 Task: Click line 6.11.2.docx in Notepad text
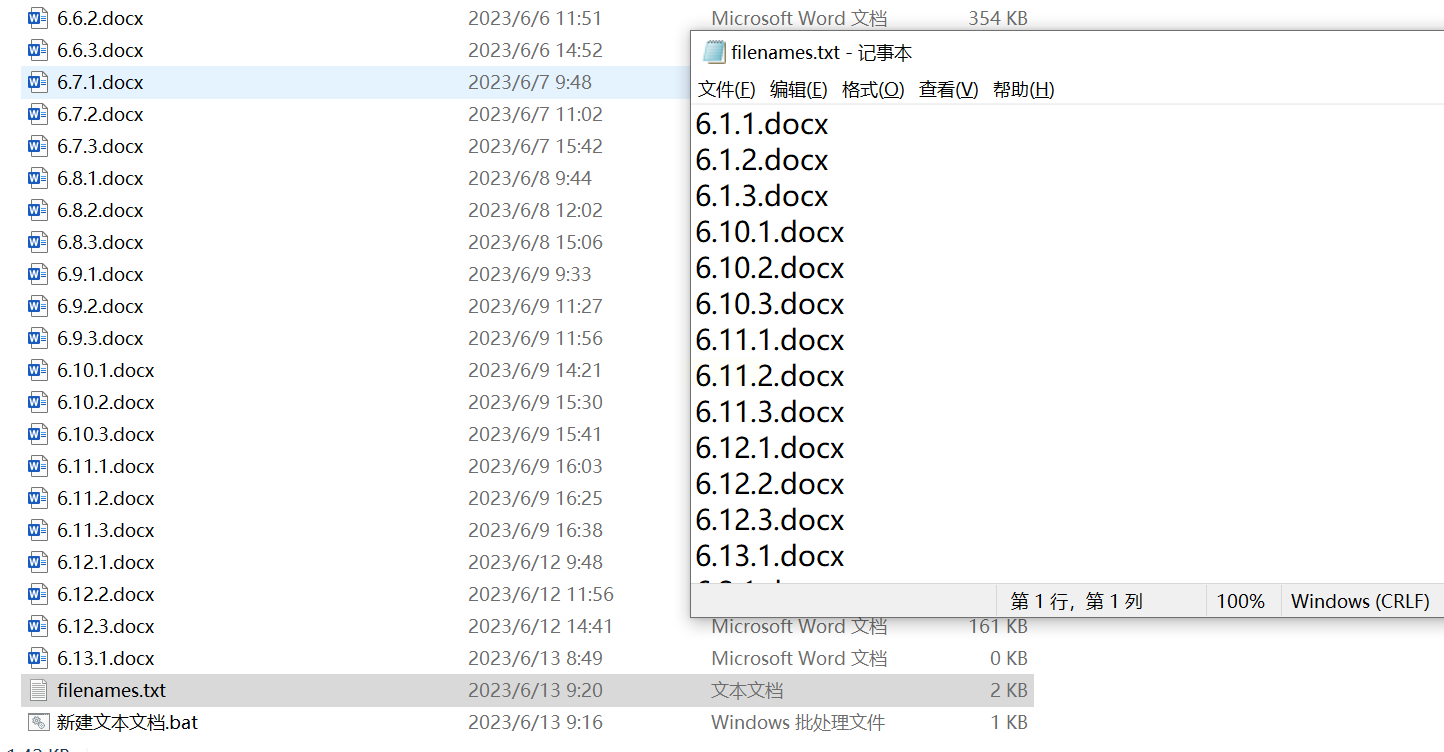[770, 376]
